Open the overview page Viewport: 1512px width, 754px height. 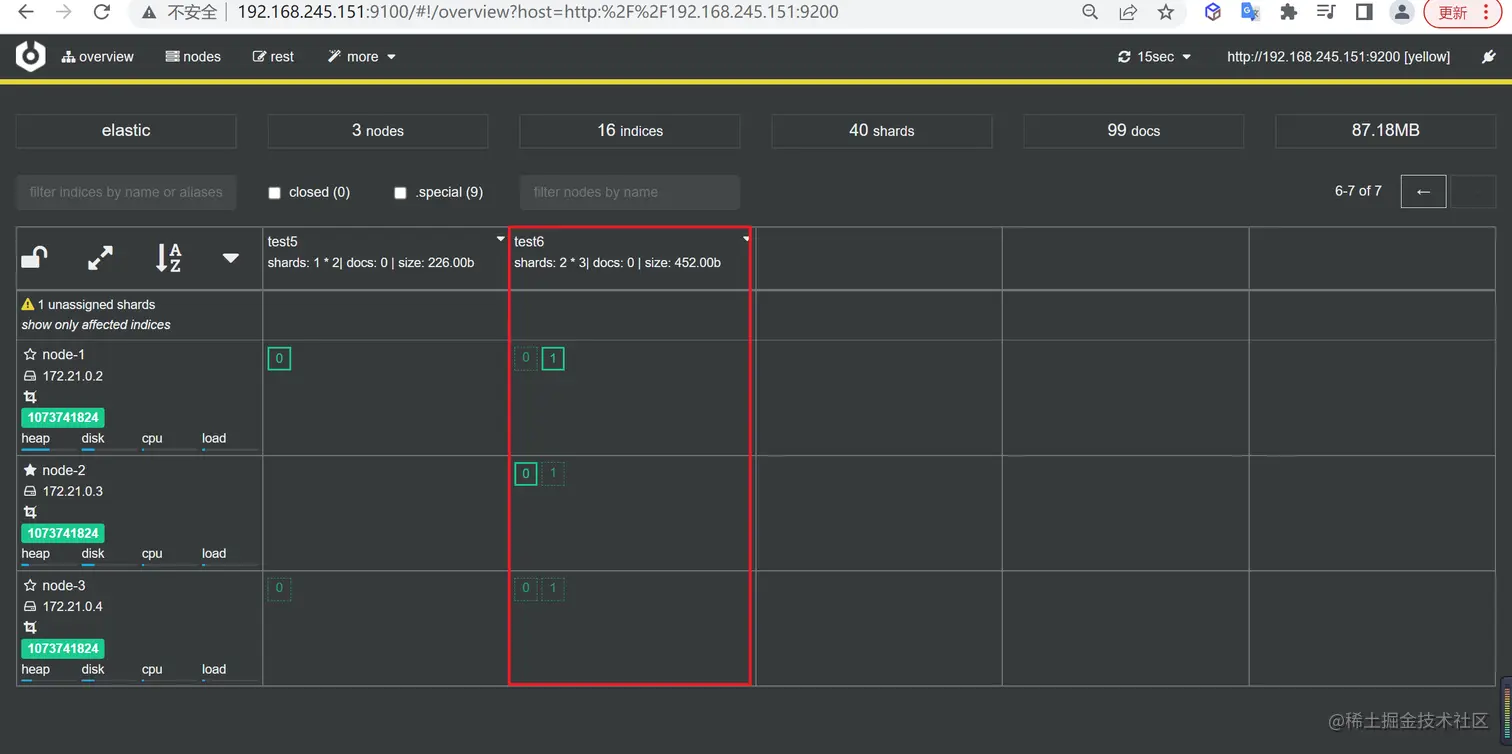tap(97, 57)
